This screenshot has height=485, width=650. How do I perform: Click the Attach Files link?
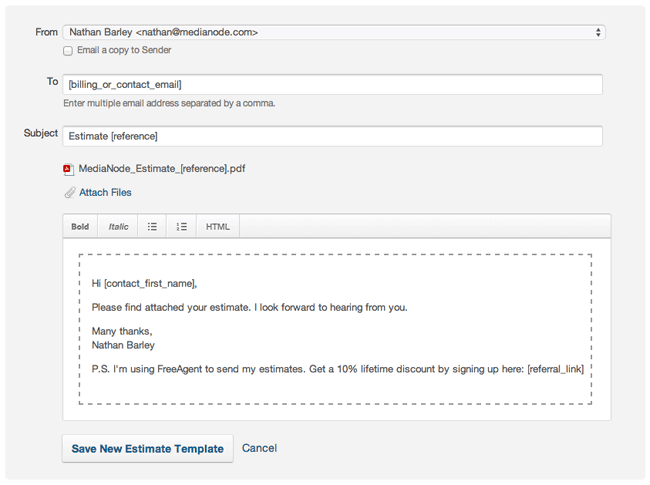pyautogui.click(x=105, y=192)
